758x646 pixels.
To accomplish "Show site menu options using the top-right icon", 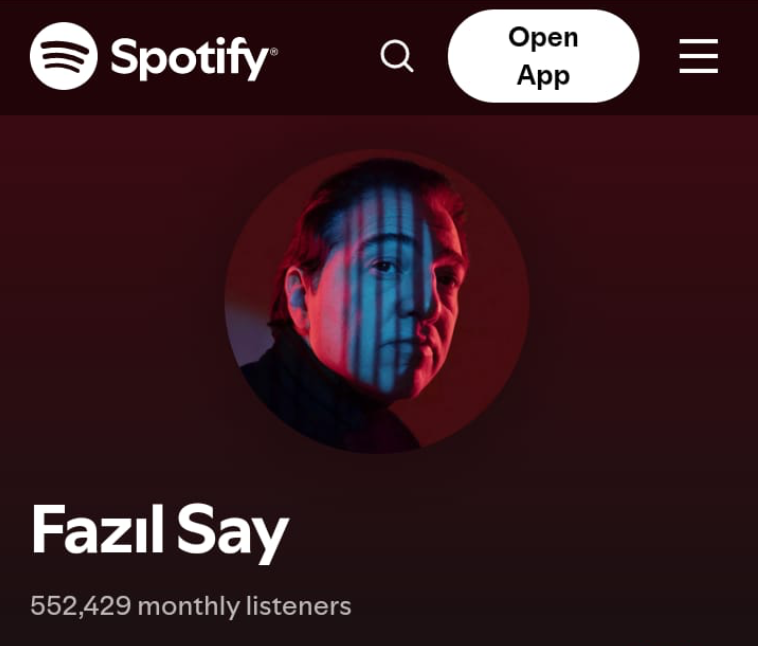I will pos(698,56).
